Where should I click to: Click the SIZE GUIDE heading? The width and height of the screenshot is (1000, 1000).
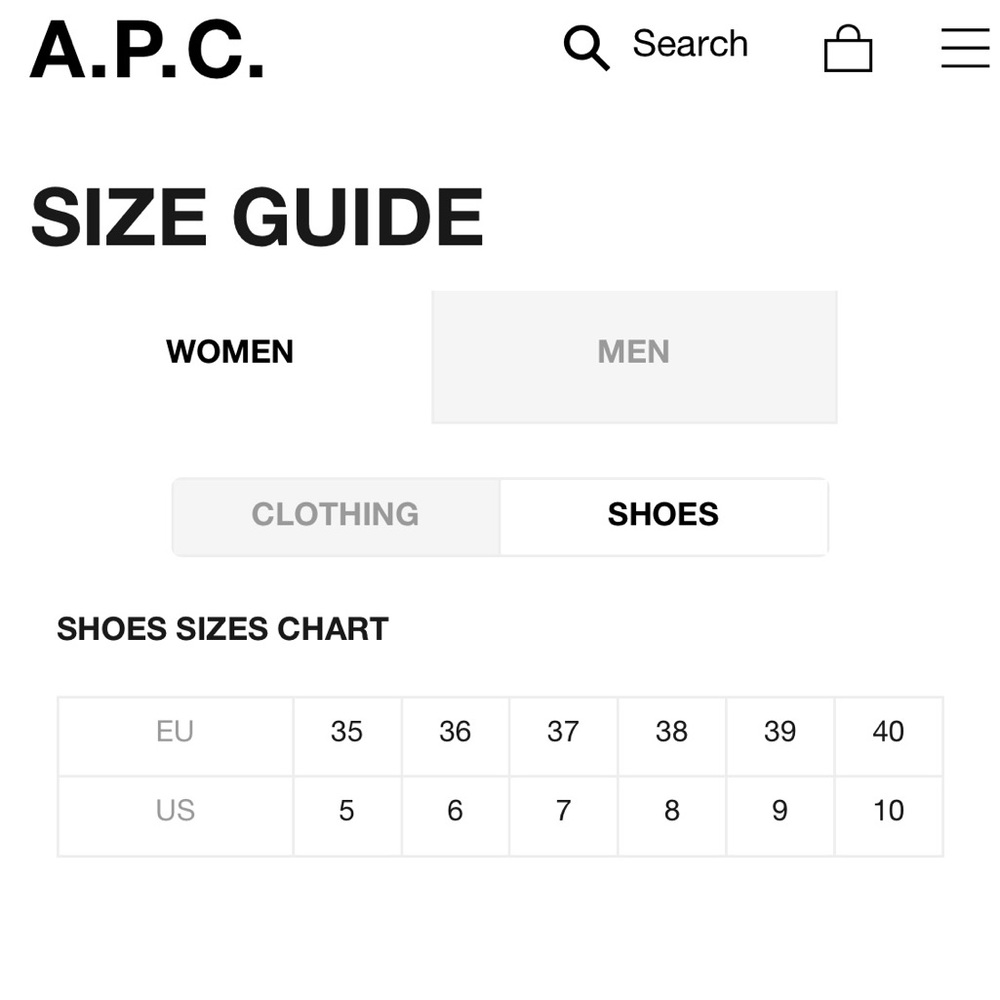[x=258, y=214]
